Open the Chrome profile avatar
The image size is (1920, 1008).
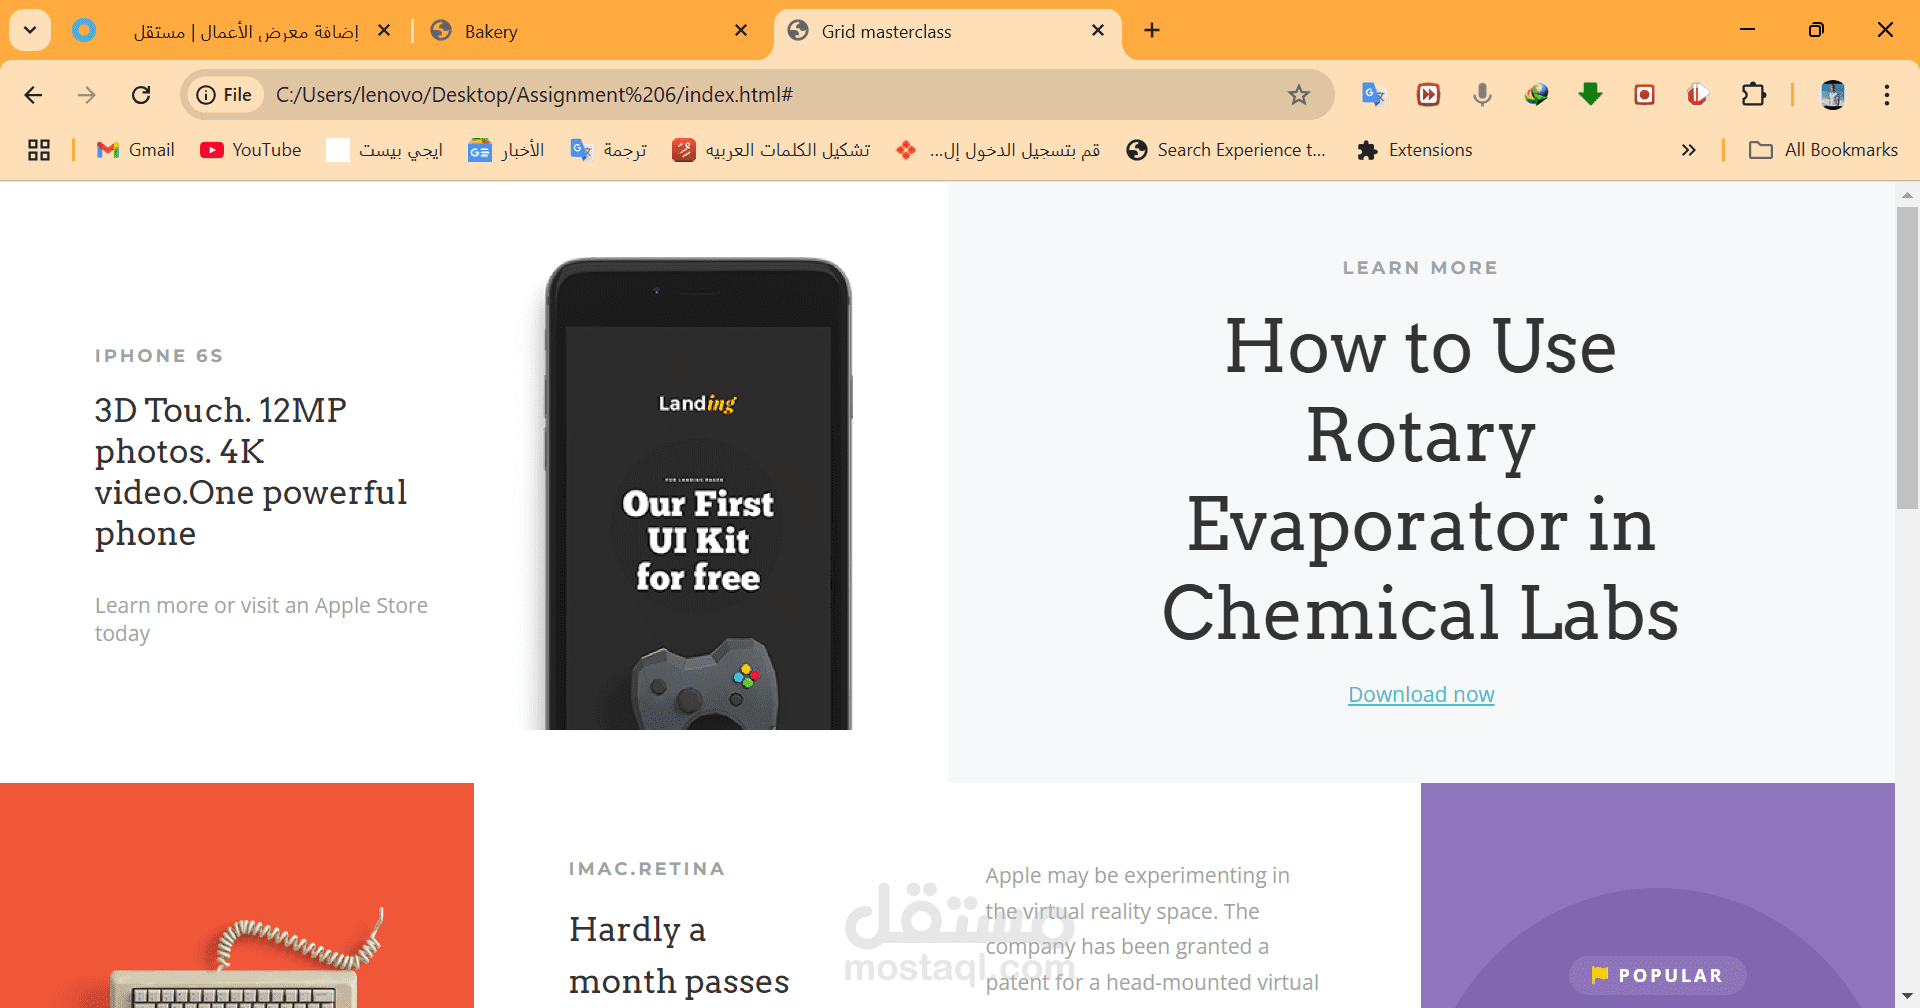pos(1832,95)
